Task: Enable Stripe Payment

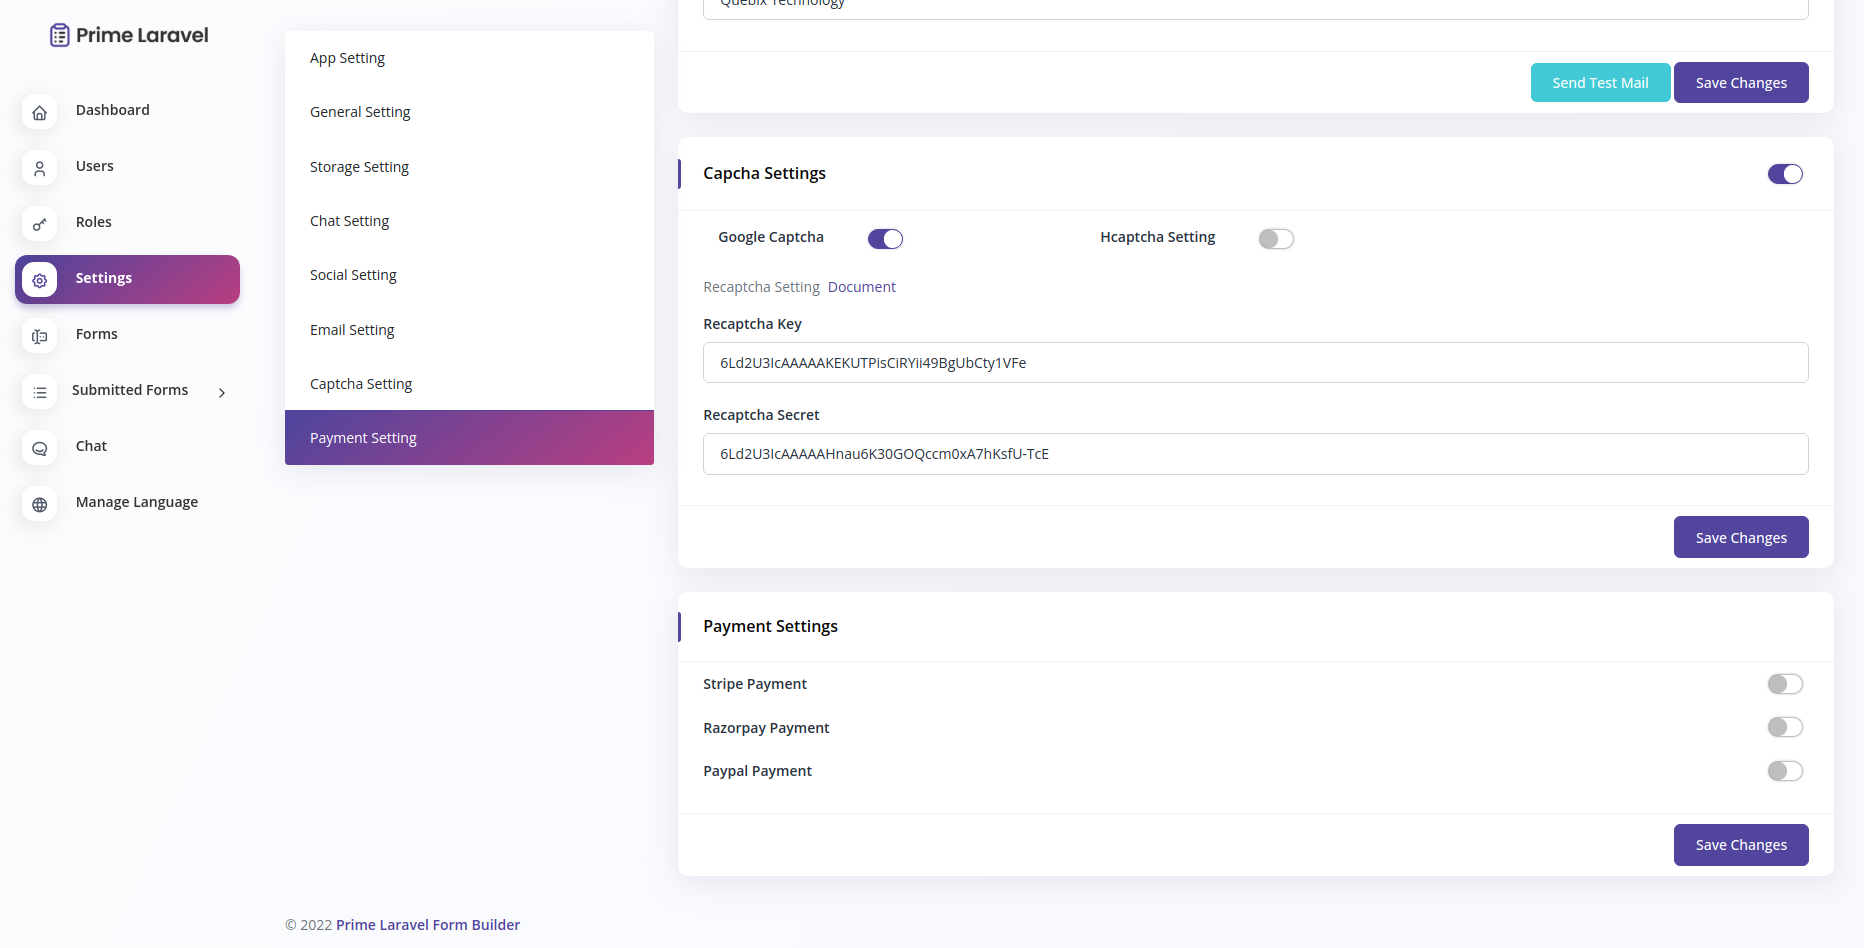Action: [x=1785, y=684]
